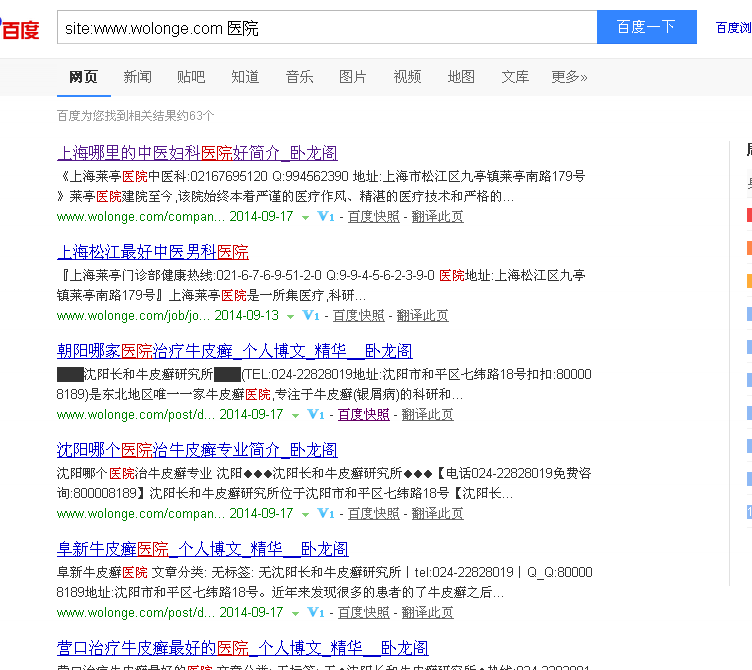Expand dropdown arrow of 上海松江最好中医男科 result

coord(290,317)
